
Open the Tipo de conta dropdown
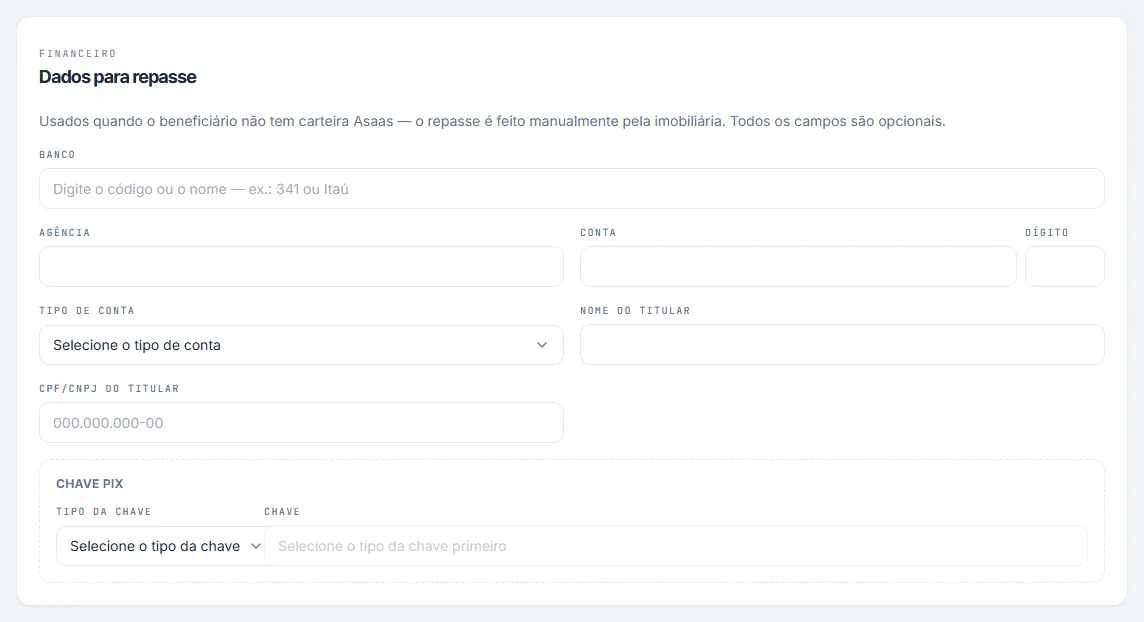(301, 345)
